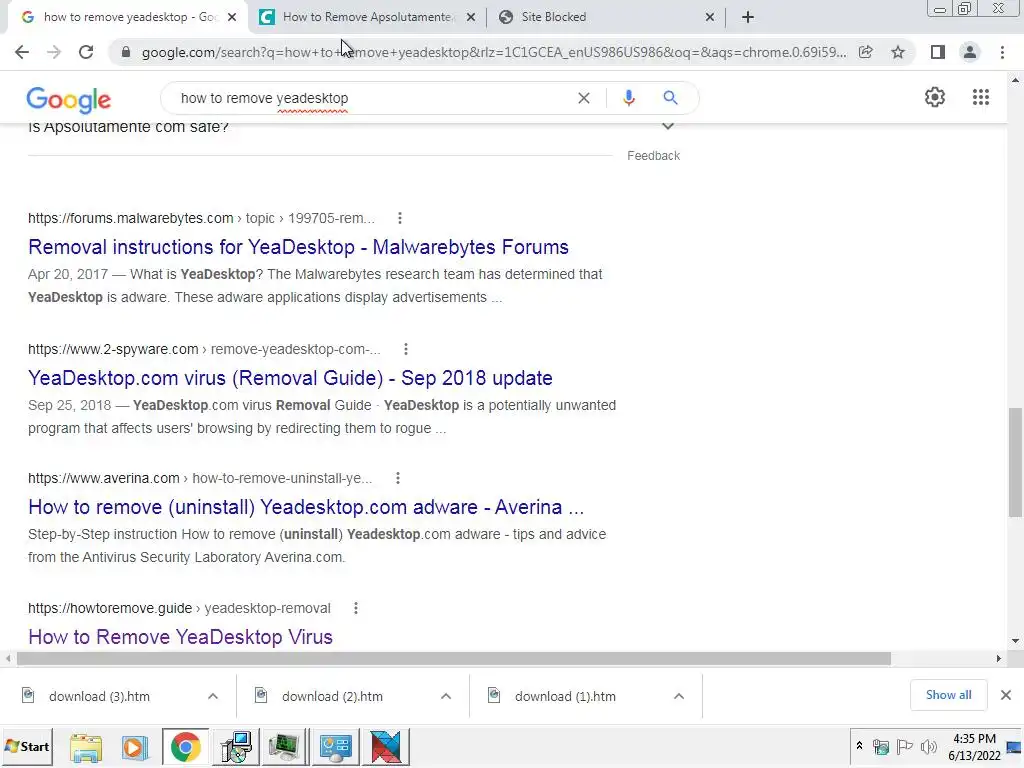Open the download (1).htm file
1024x768 pixels.
click(x=564, y=696)
